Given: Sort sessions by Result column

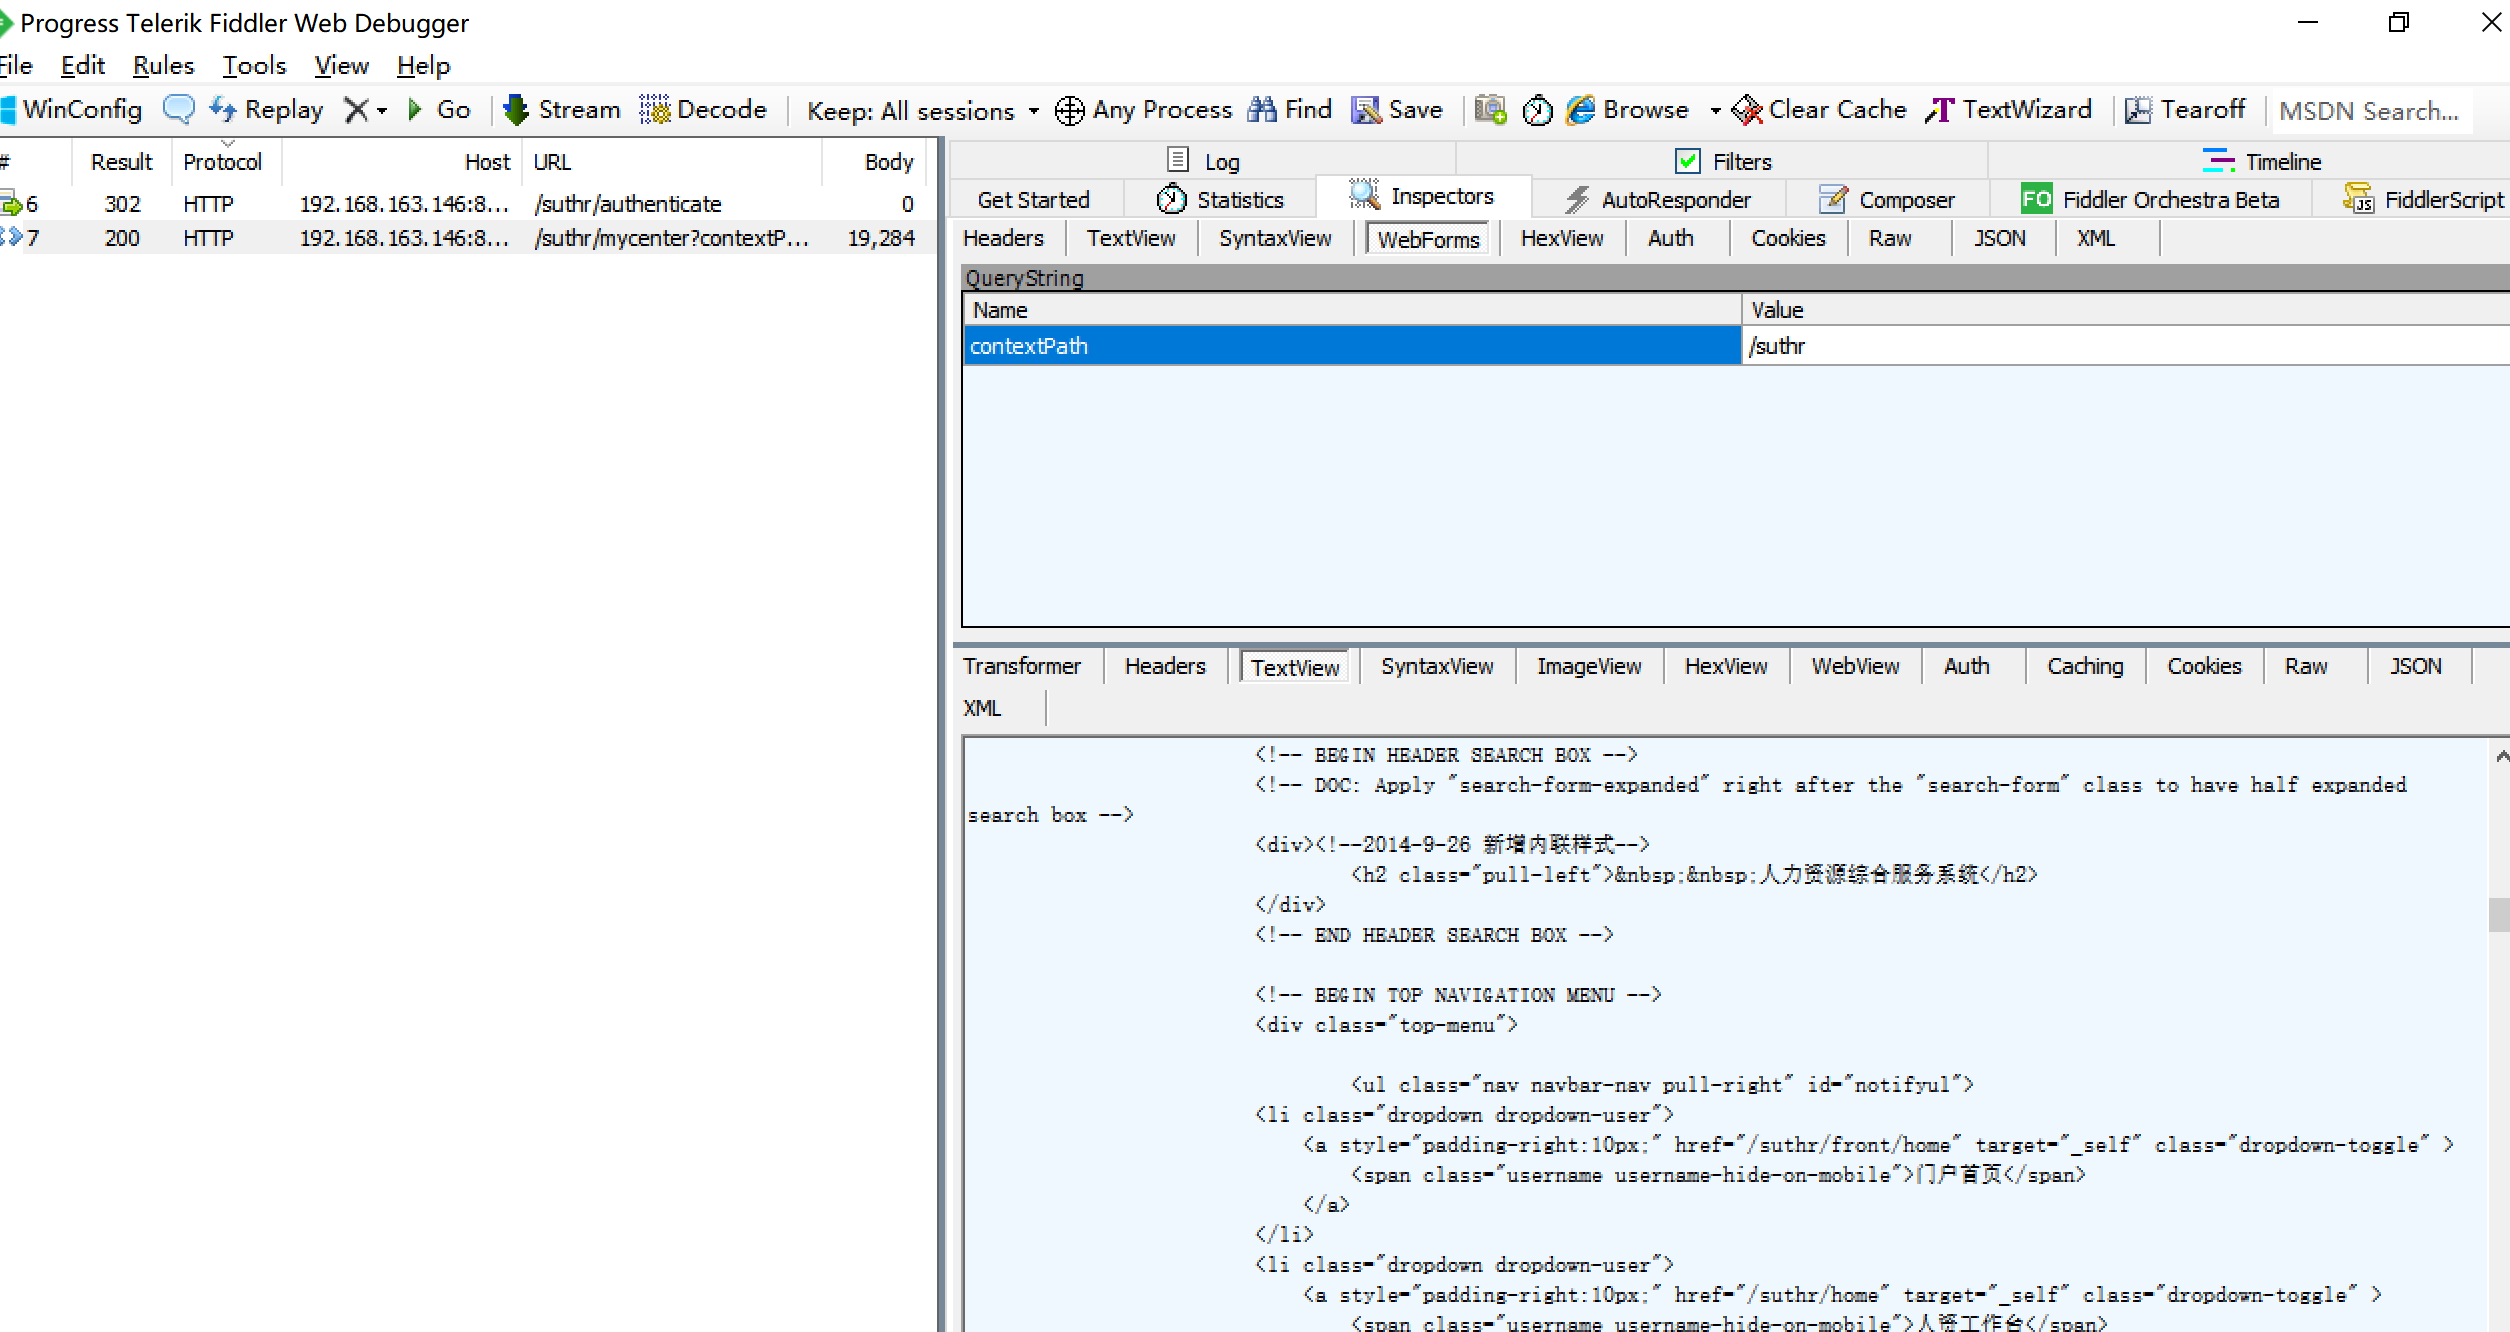Looking at the screenshot, I should tap(122, 162).
